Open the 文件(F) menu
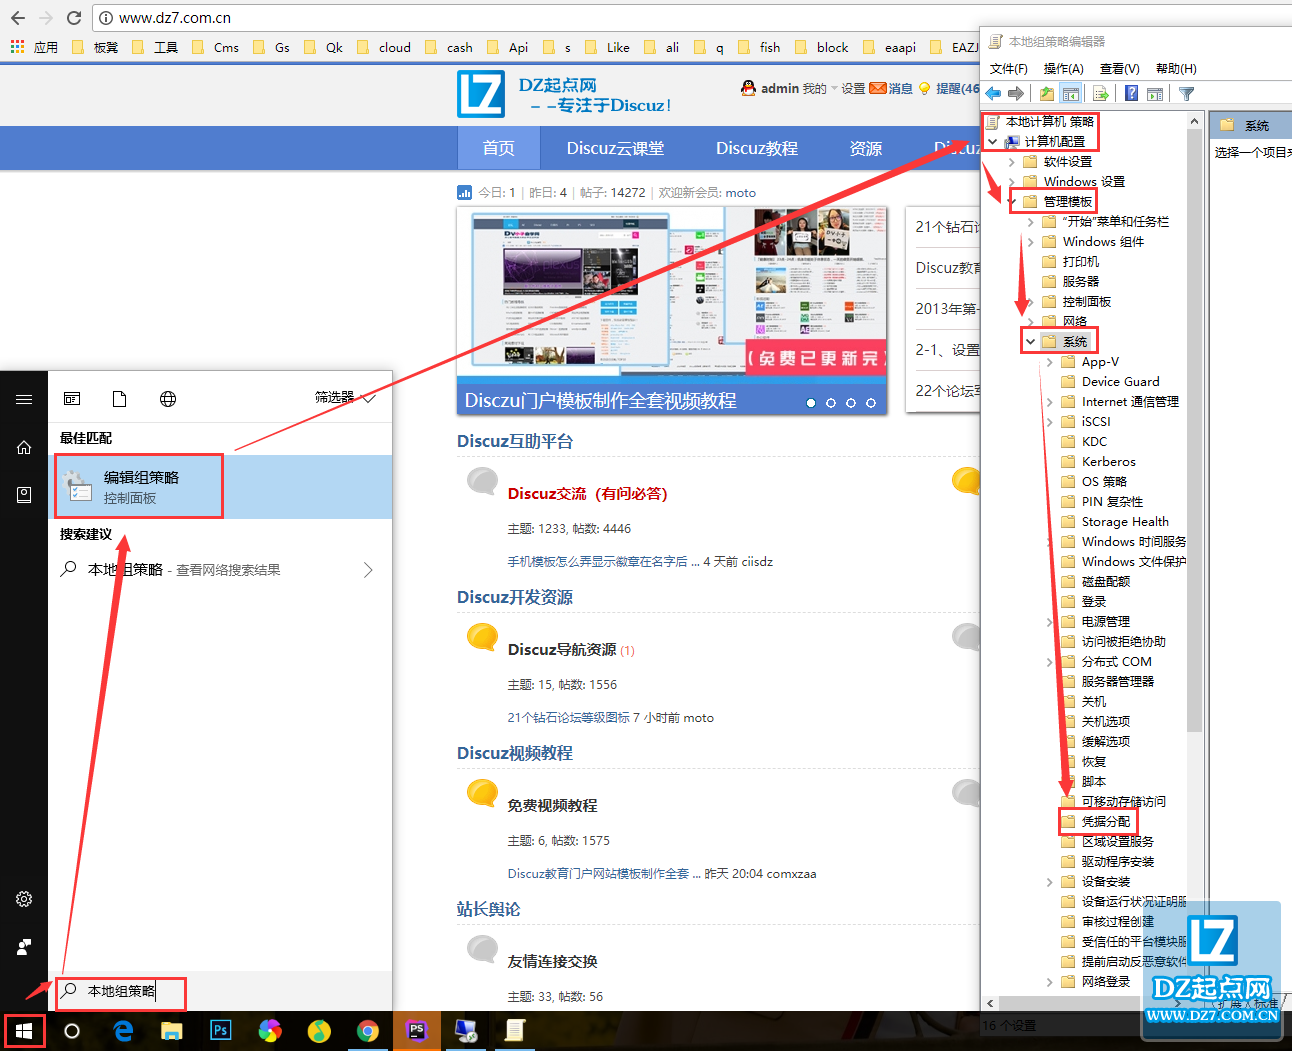Image resolution: width=1292 pixels, height=1051 pixels. (x=1008, y=68)
